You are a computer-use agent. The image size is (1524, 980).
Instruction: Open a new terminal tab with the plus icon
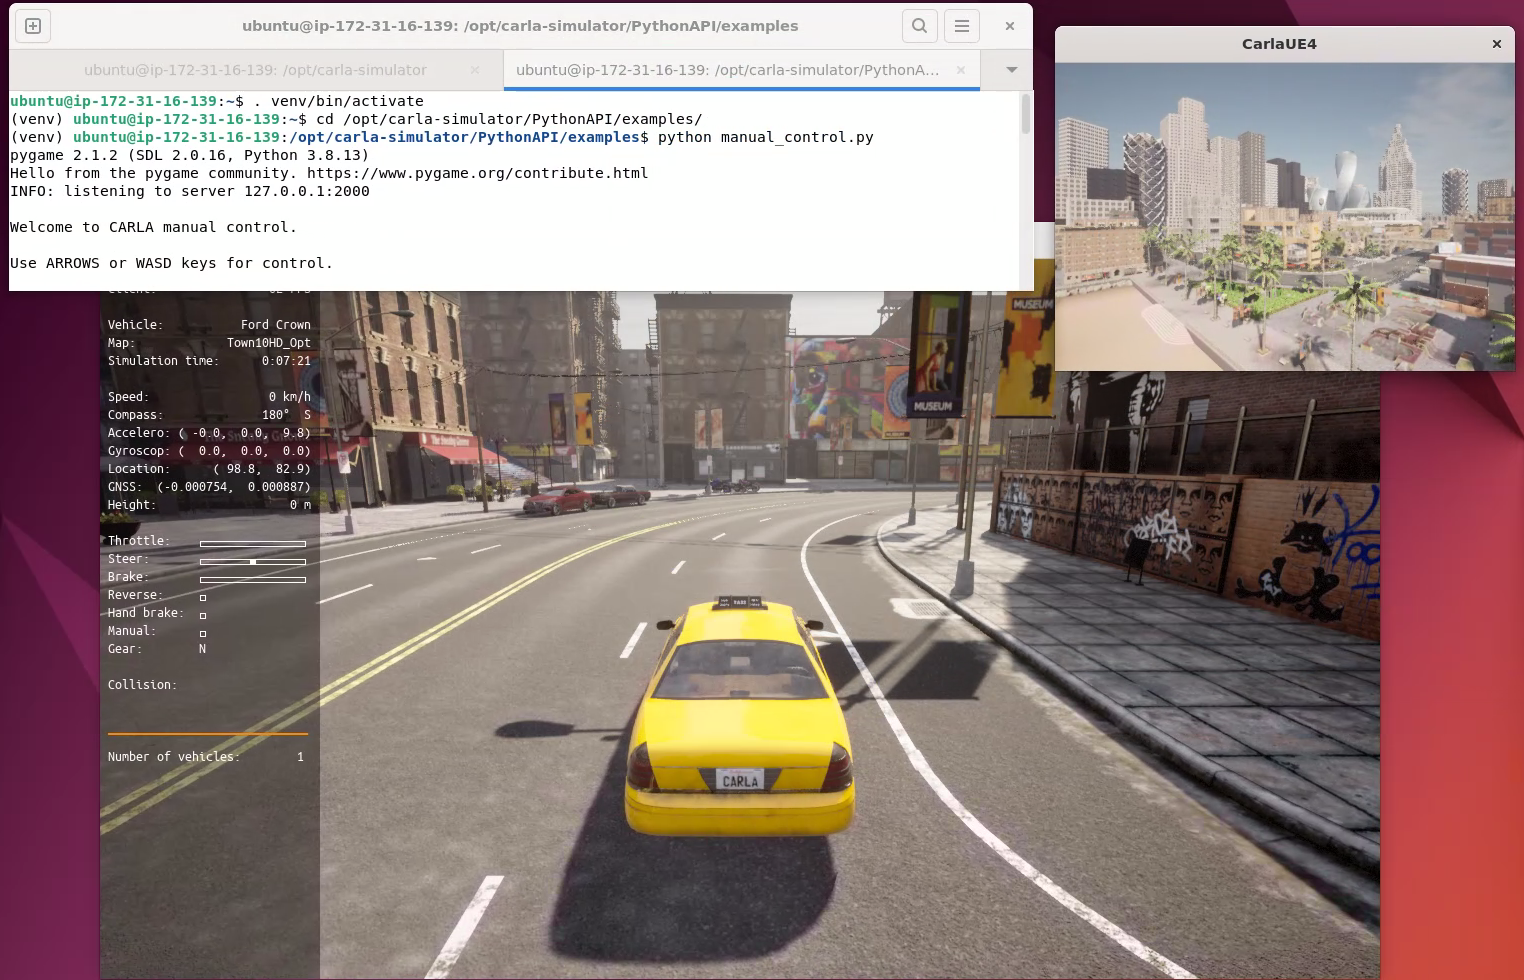point(33,26)
